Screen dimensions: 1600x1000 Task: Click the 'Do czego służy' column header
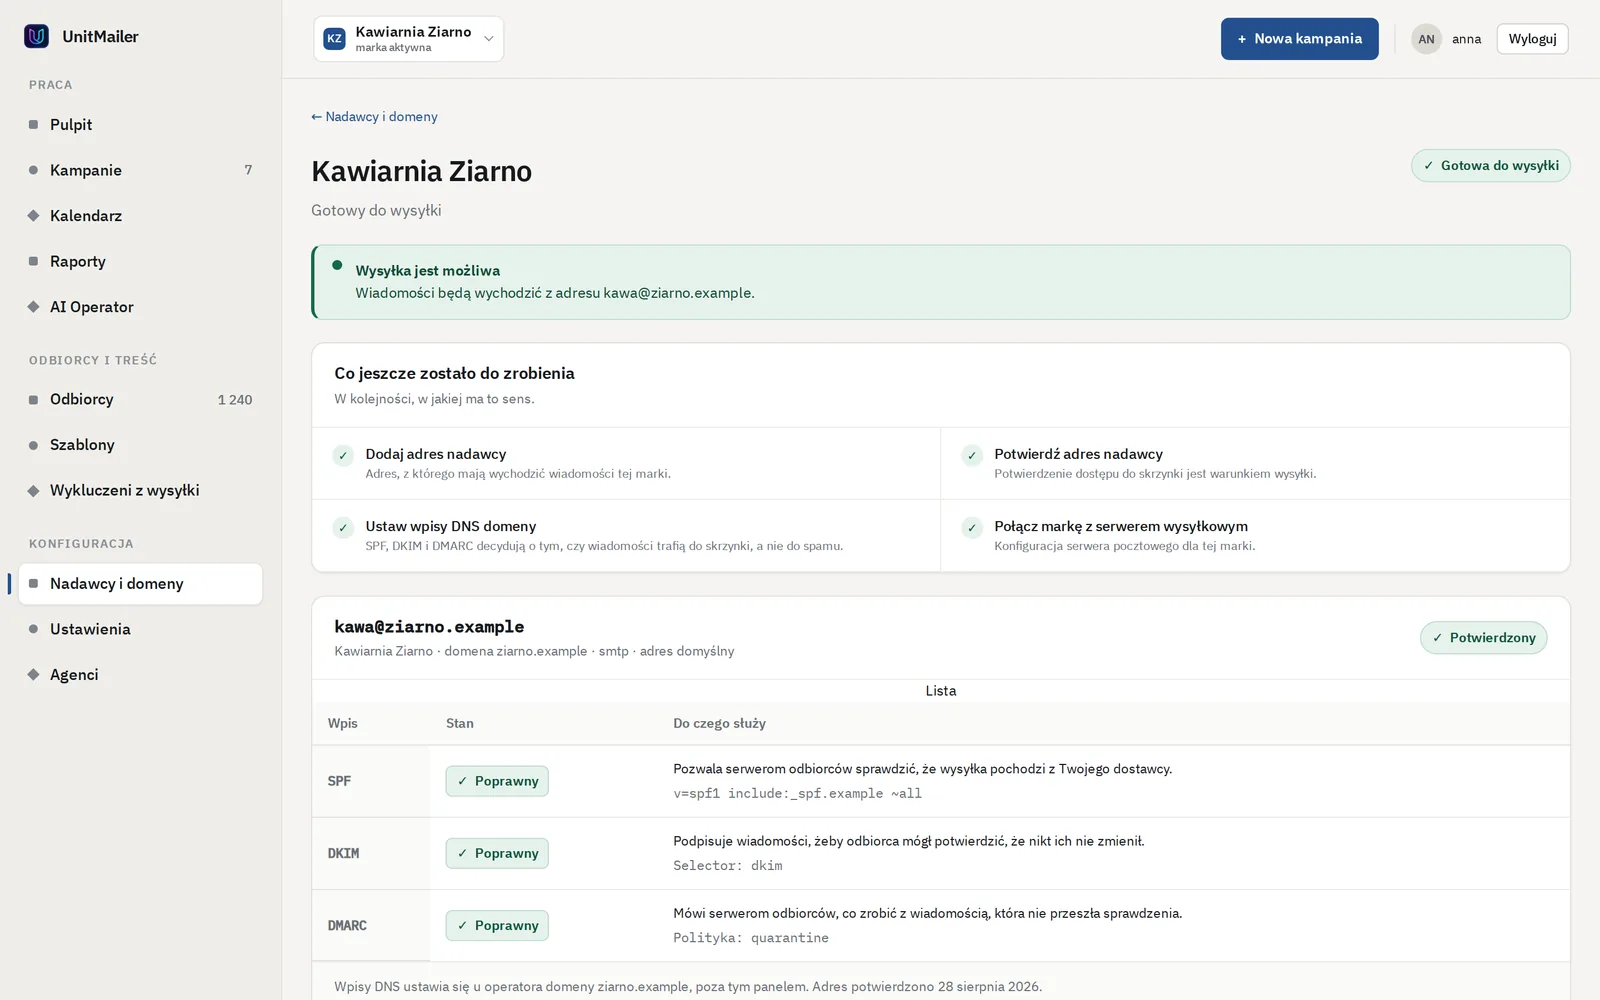click(x=719, y=723)
